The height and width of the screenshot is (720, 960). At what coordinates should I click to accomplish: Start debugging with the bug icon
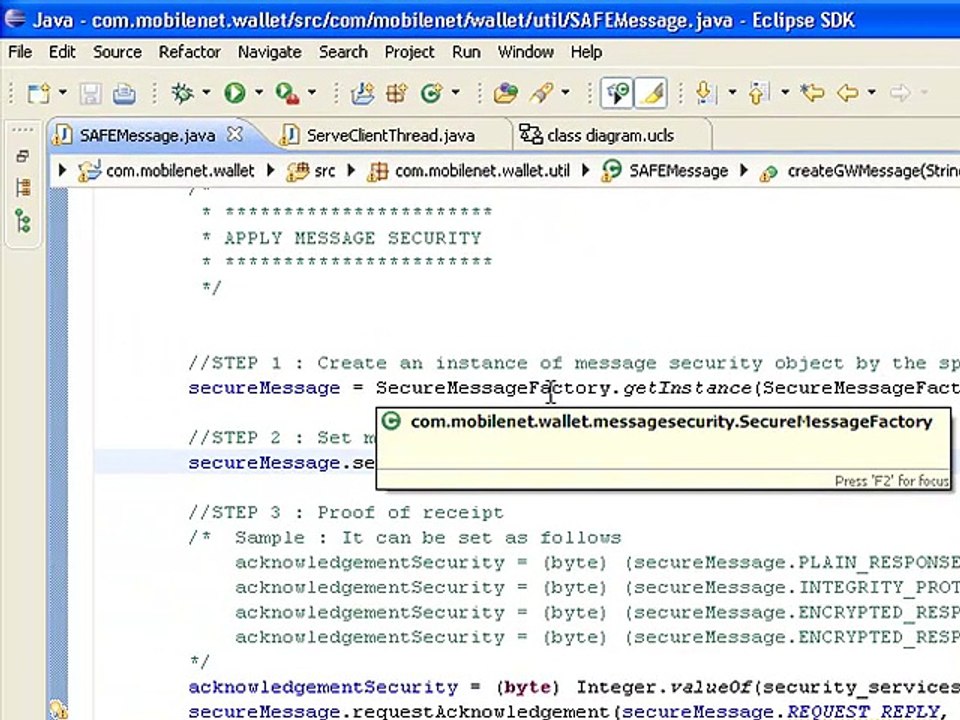coord(182,94)
